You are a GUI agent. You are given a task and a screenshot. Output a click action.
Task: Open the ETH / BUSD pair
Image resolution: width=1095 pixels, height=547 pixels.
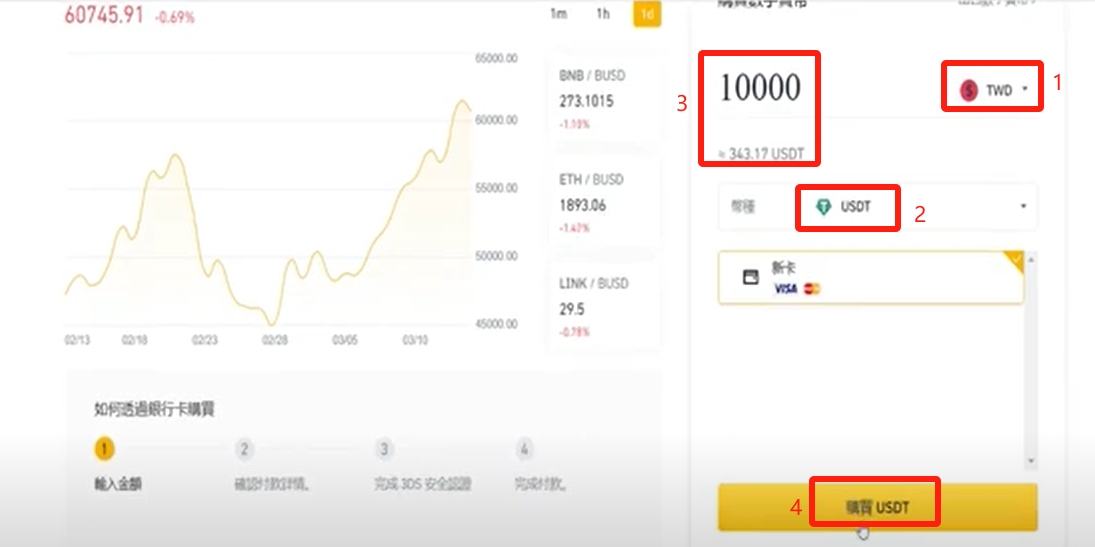click(602, 203)
